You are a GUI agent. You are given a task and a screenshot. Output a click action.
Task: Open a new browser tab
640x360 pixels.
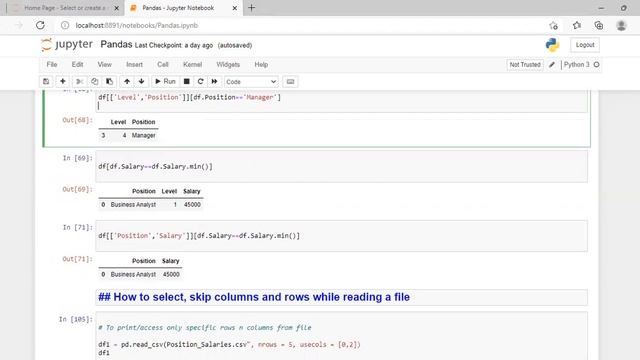coord(251,8)
